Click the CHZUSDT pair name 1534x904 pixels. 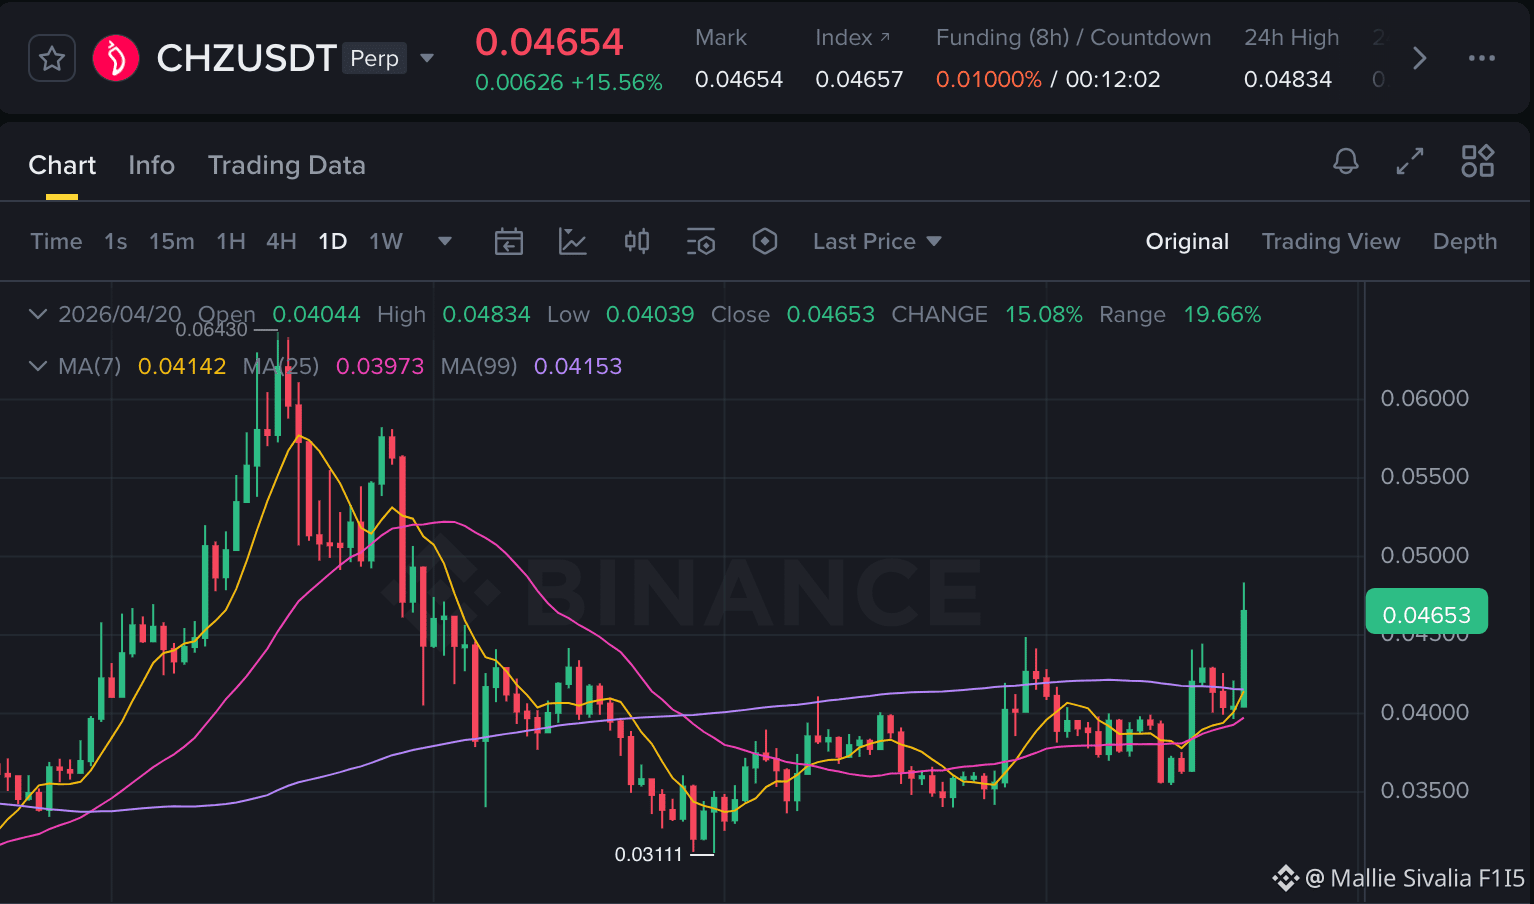246,58
